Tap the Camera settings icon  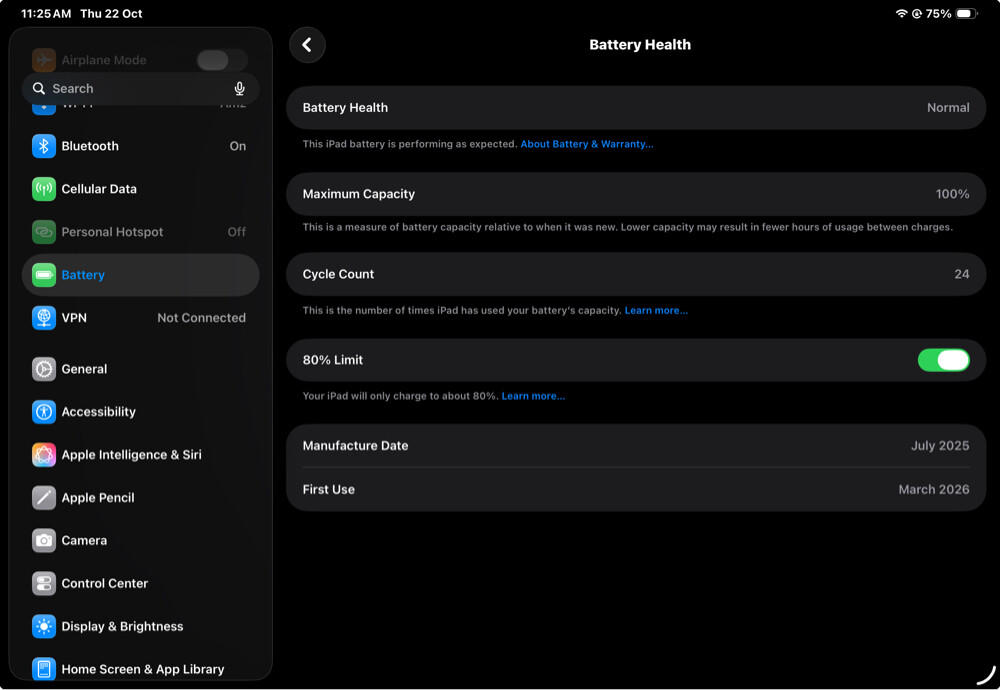pos(44,540)
